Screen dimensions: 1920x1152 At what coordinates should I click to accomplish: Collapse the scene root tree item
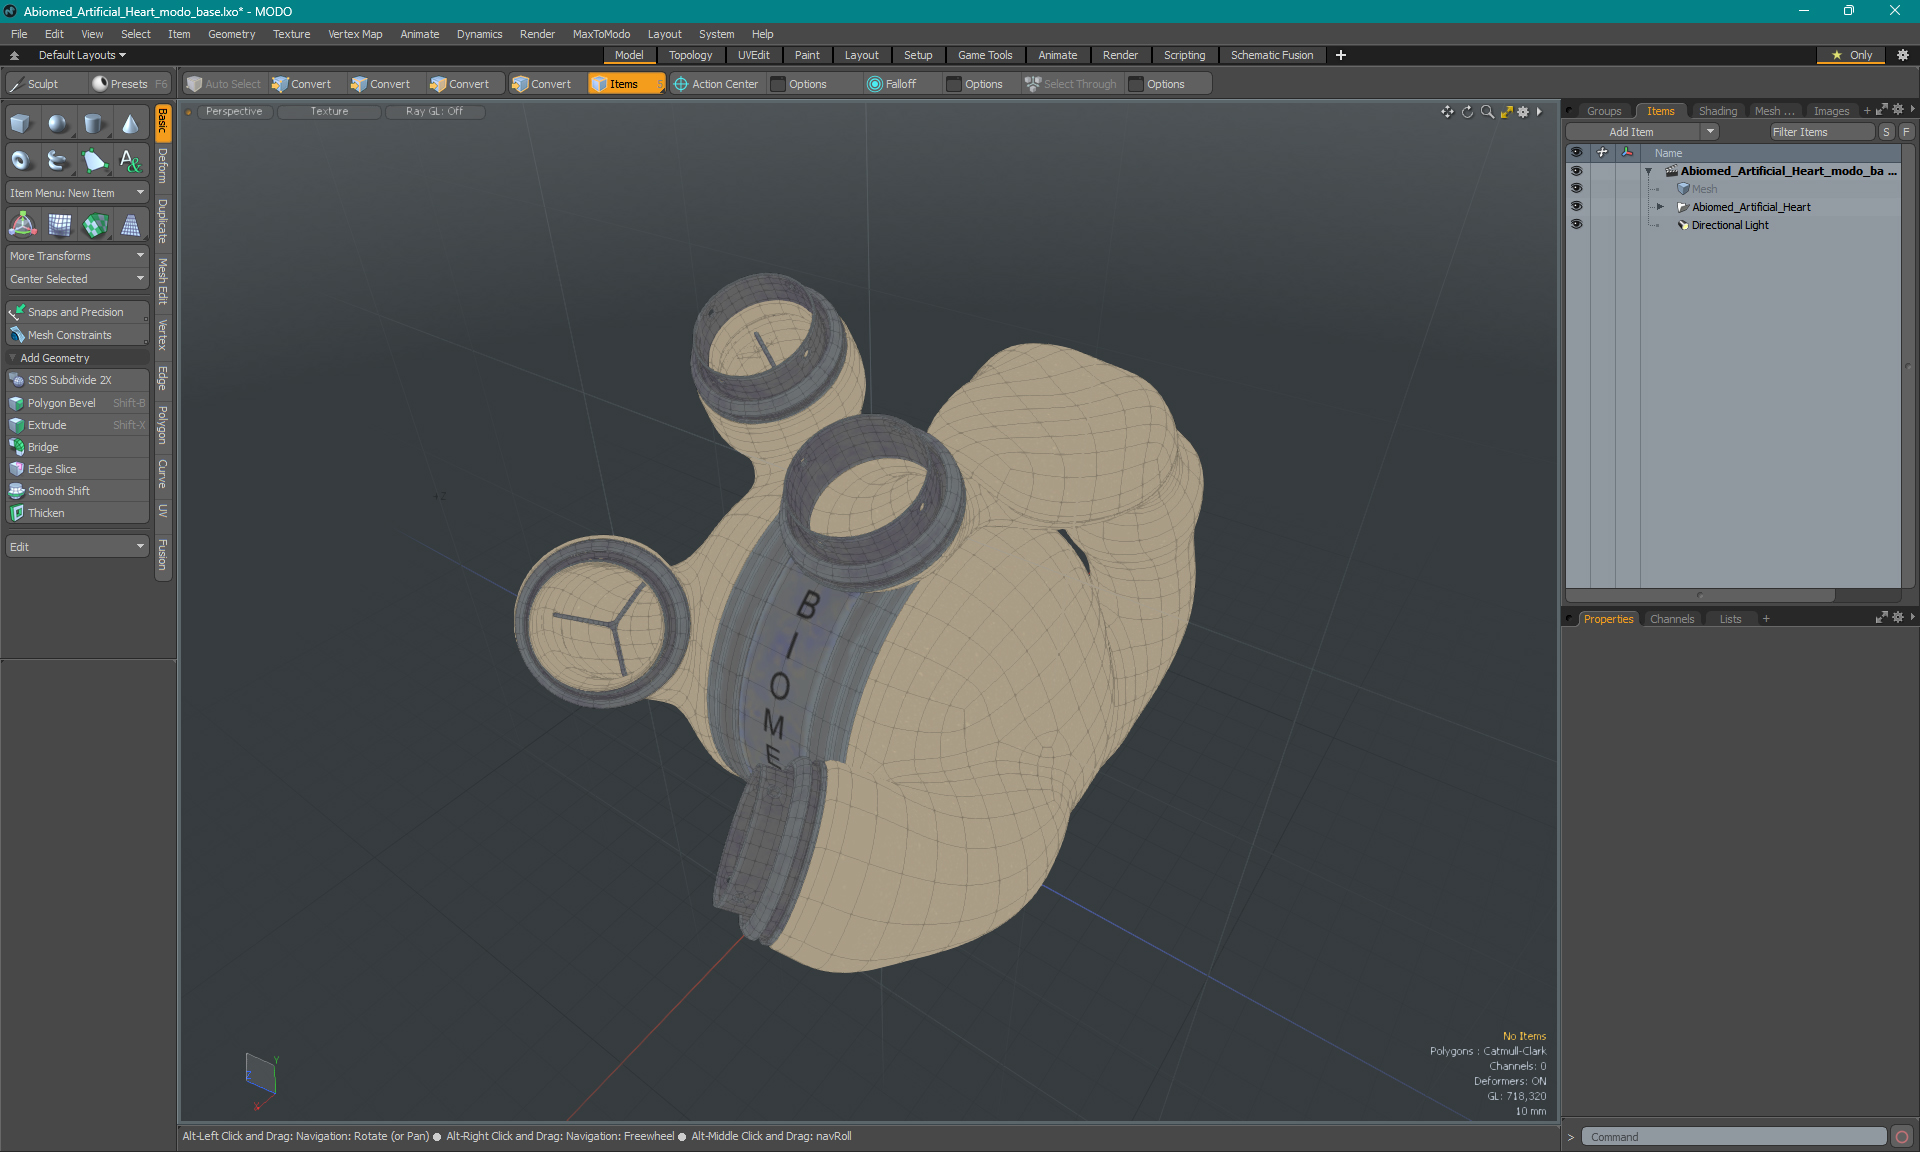[1649, 171]
